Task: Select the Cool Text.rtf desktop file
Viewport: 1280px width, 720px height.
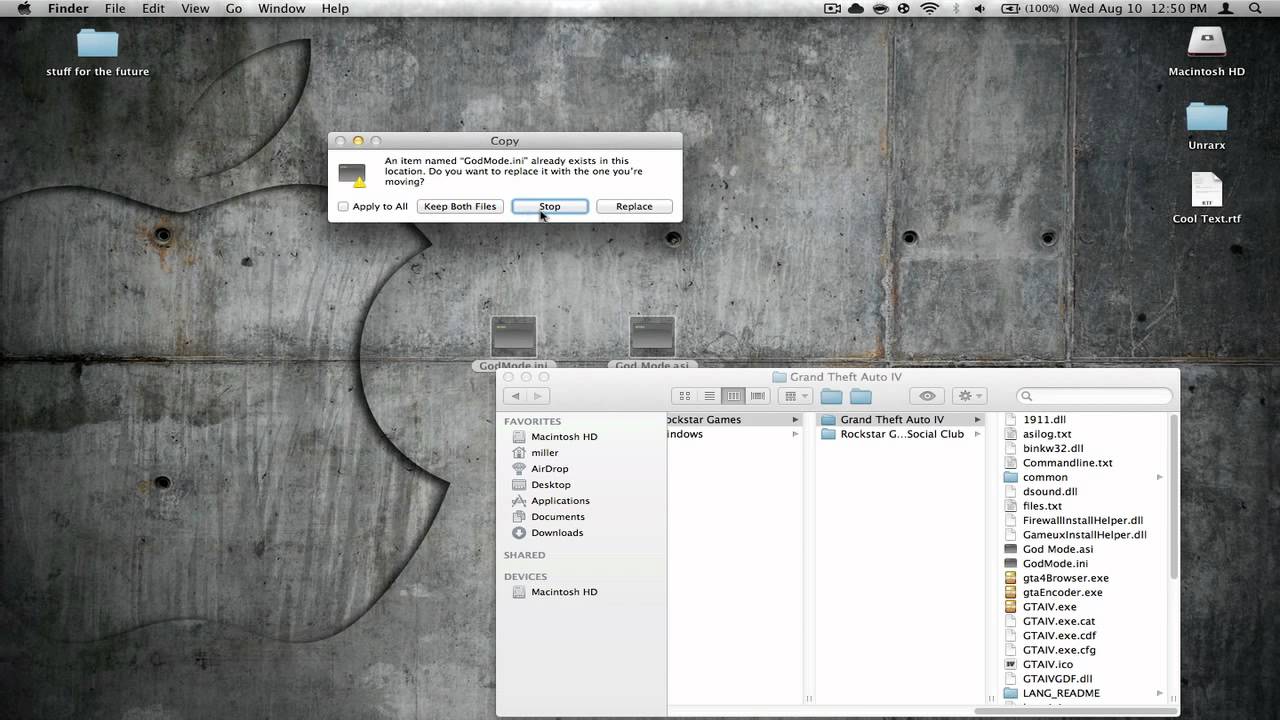Action: pyautogui.click(x=1207, y=198)
